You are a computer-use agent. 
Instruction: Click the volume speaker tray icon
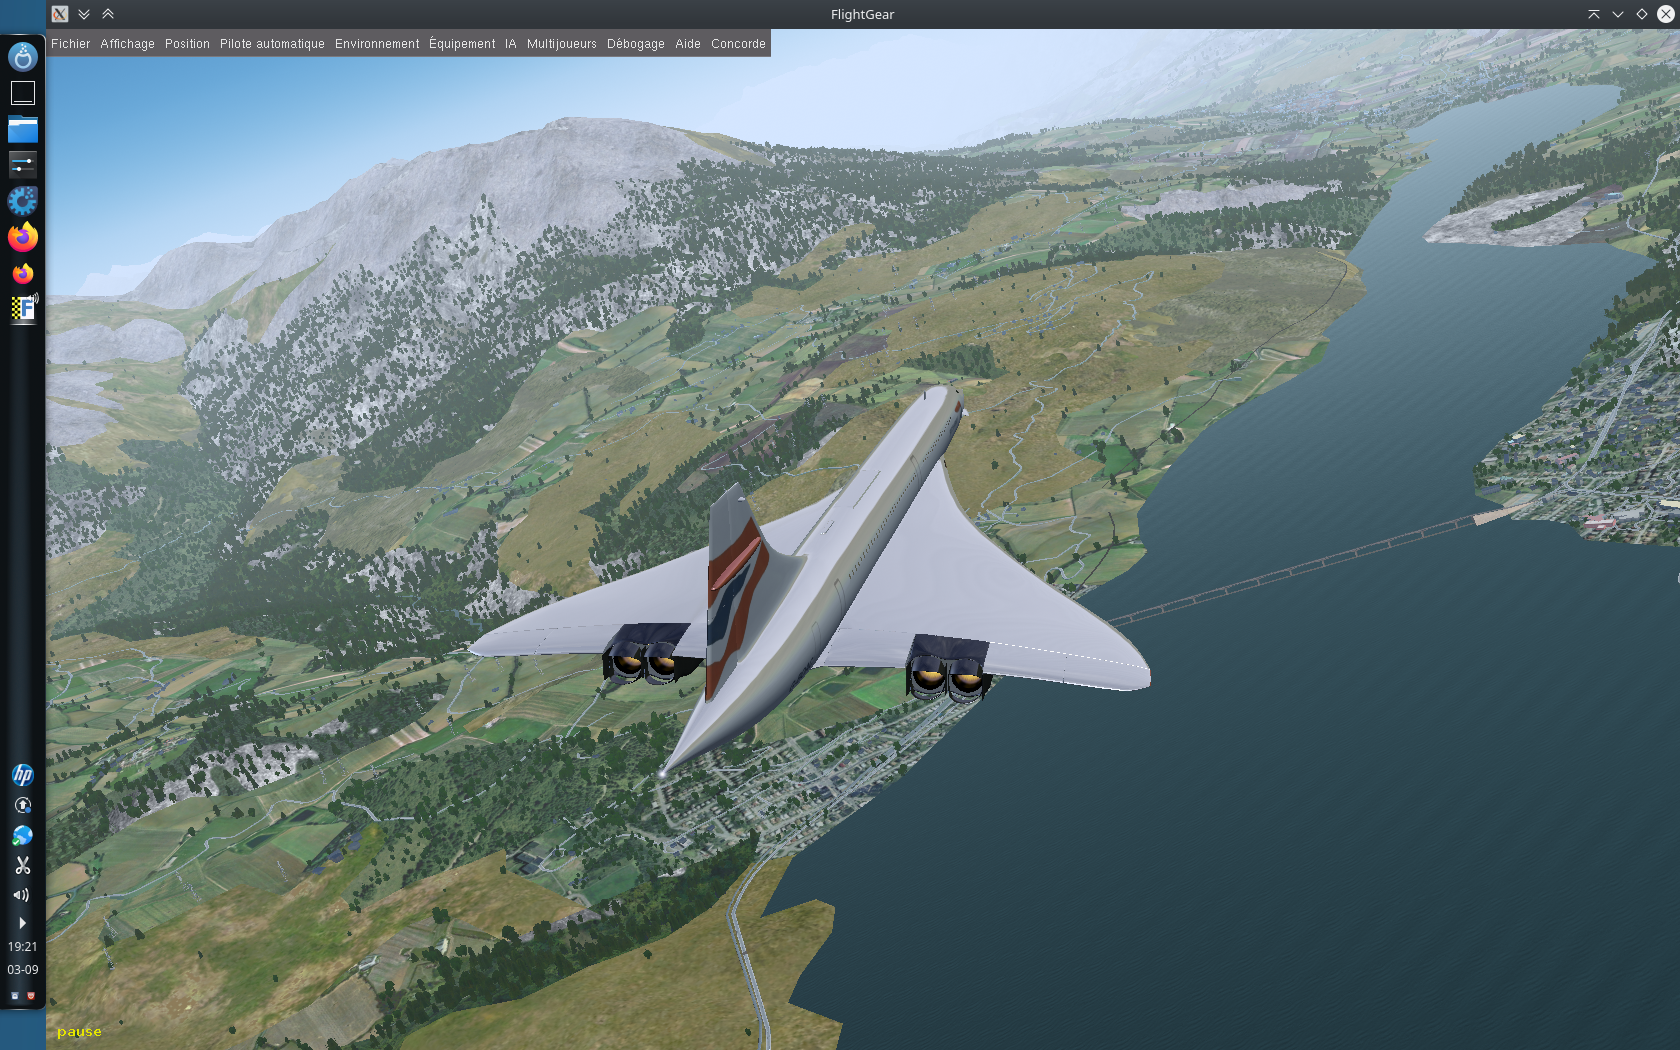click(x=21, y=895)
